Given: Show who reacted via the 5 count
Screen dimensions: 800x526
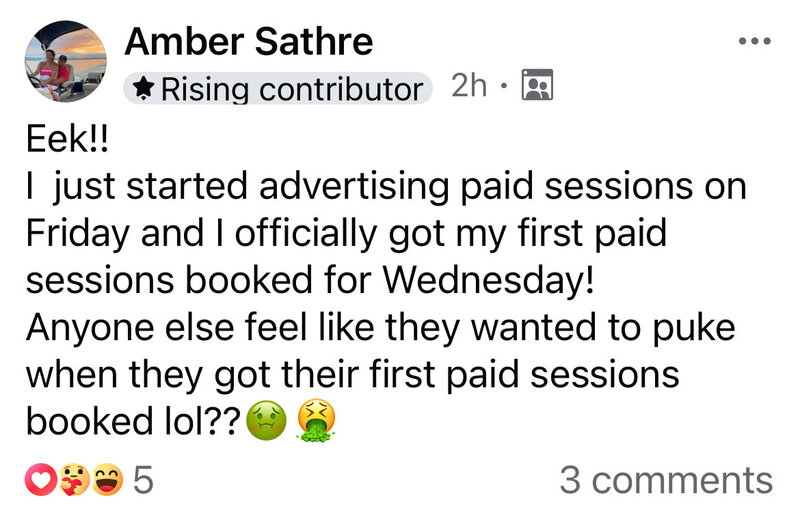Looking at the screenshot, I should [144, 481].
